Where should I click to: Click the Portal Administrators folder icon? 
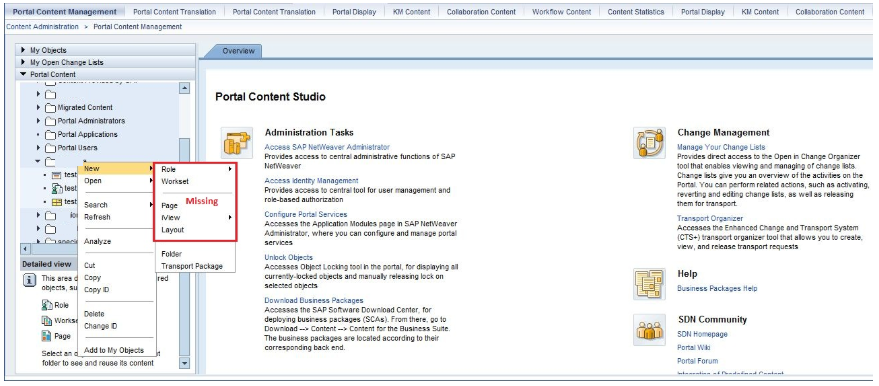[x=50, y=121]
